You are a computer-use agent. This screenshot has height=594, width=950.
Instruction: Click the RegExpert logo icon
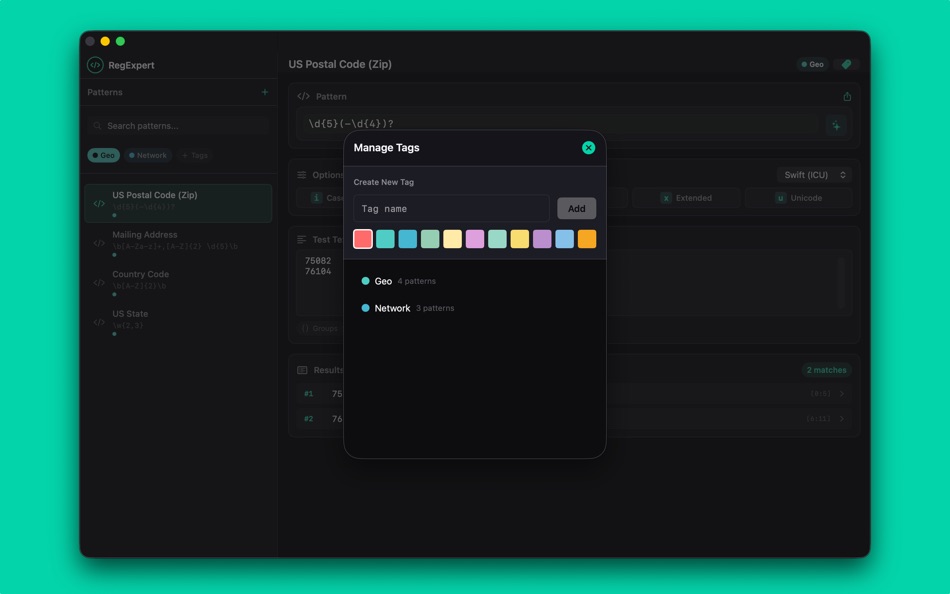95,65
